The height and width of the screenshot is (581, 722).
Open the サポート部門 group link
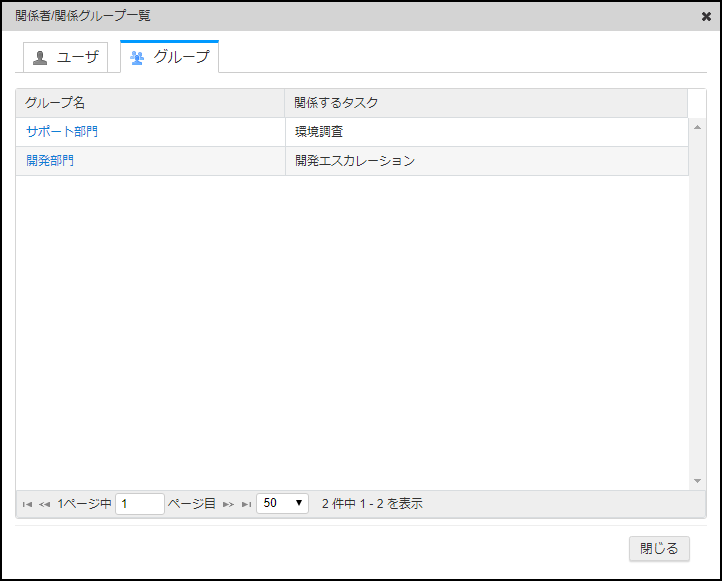tap(62, 132)
